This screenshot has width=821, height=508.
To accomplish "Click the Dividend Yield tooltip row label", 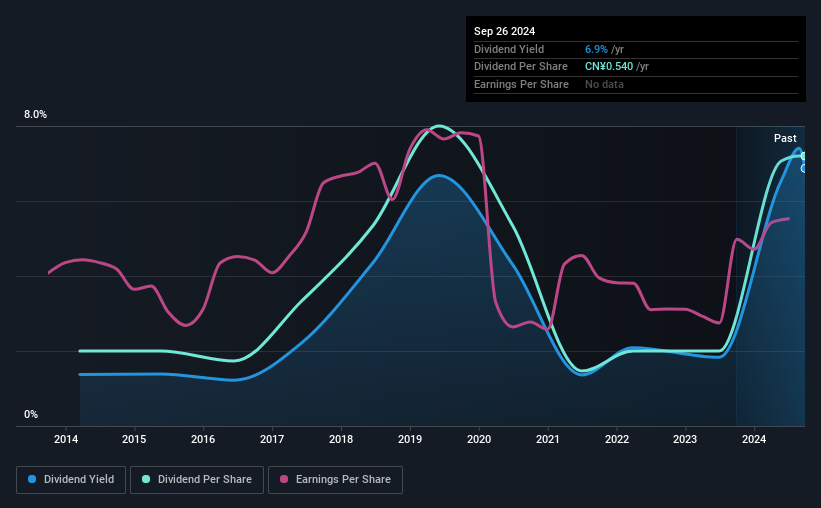I will (509, 49).
